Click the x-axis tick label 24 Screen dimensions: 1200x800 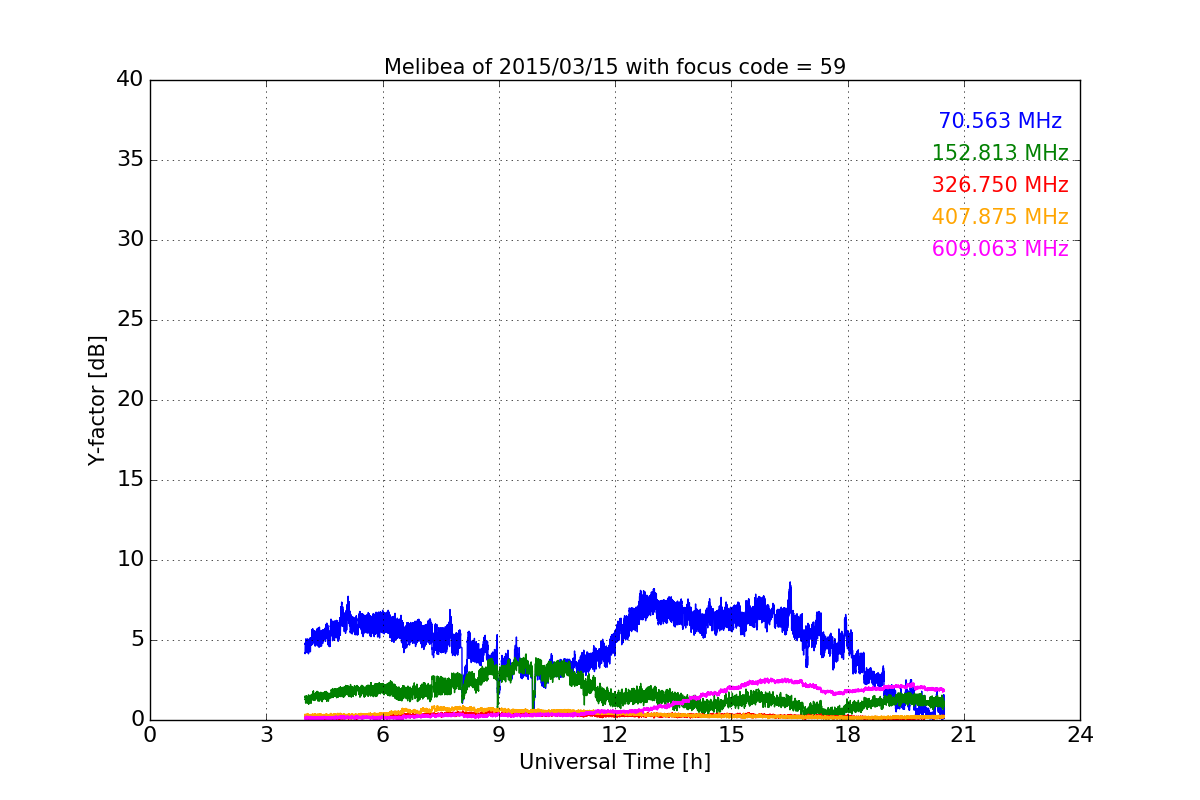(1080, 735)
